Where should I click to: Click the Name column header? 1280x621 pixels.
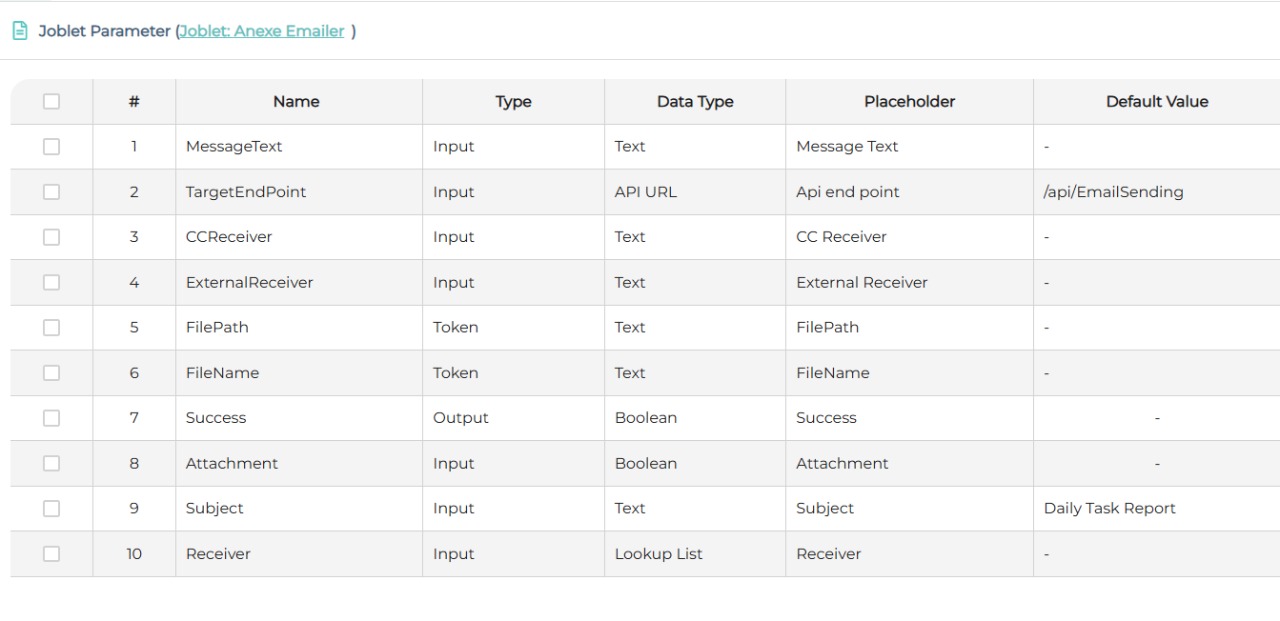[297, 101]
